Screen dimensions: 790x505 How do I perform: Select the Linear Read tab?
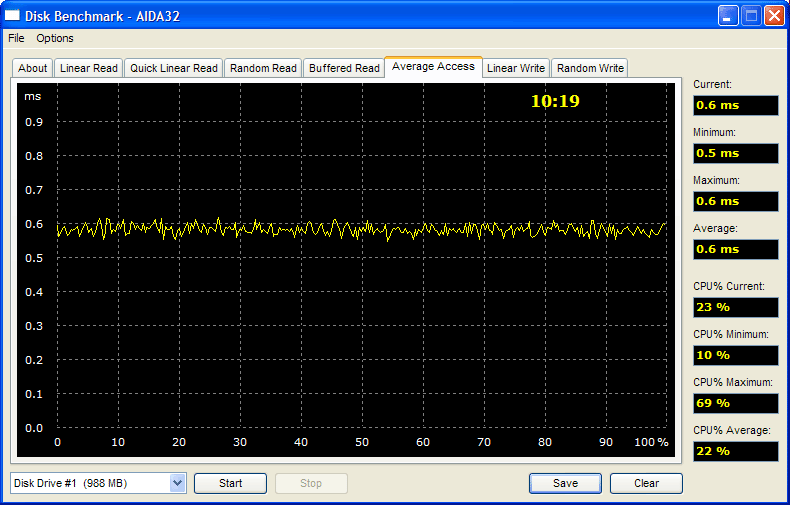[89, 68]
